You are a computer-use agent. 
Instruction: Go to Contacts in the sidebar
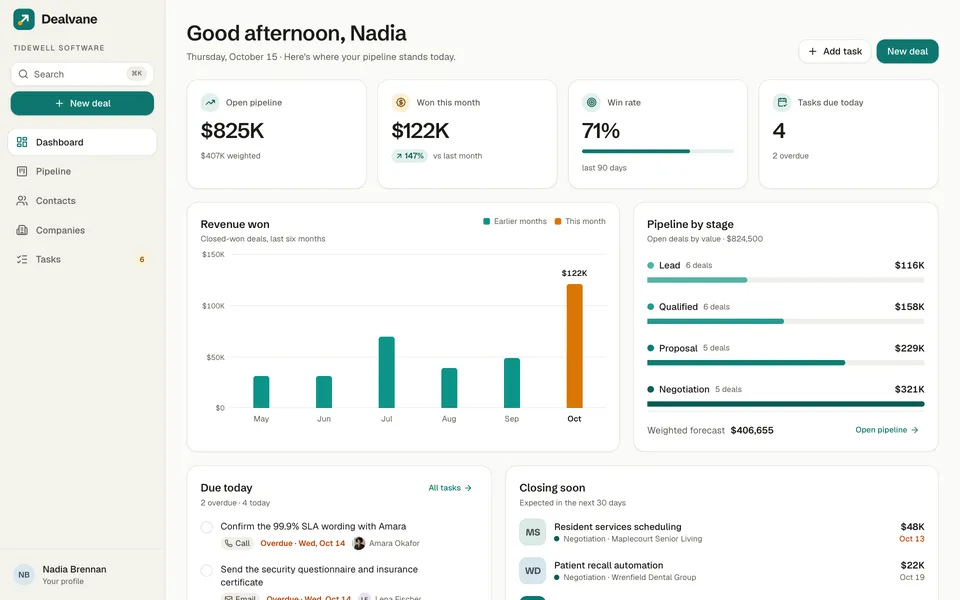[82, 201]
